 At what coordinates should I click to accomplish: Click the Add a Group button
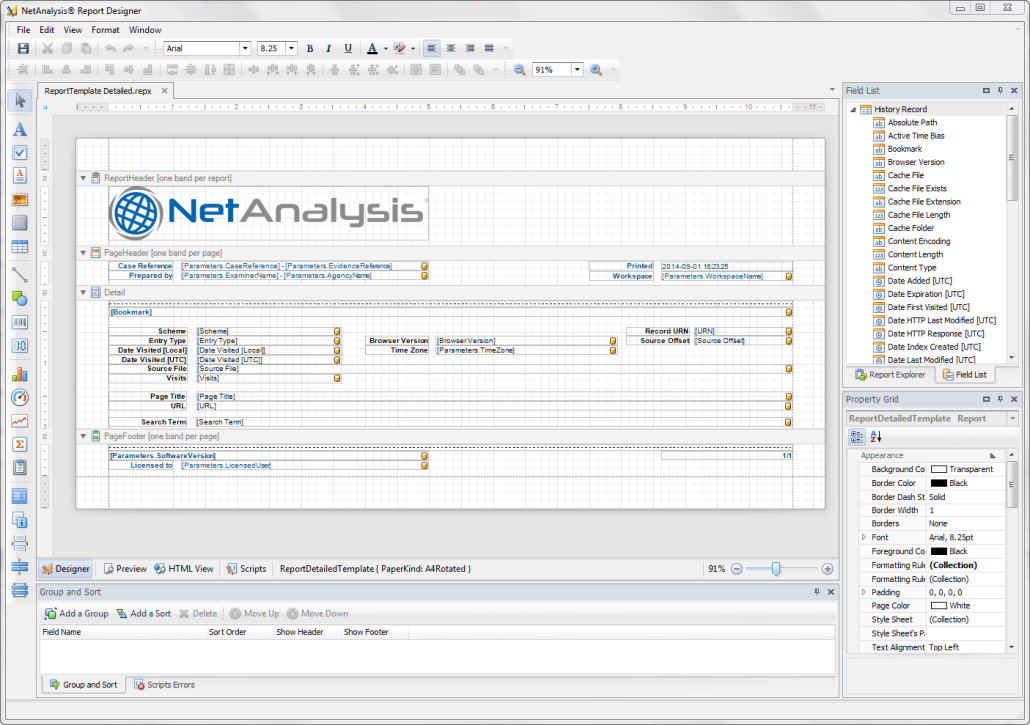coord(76,613)
